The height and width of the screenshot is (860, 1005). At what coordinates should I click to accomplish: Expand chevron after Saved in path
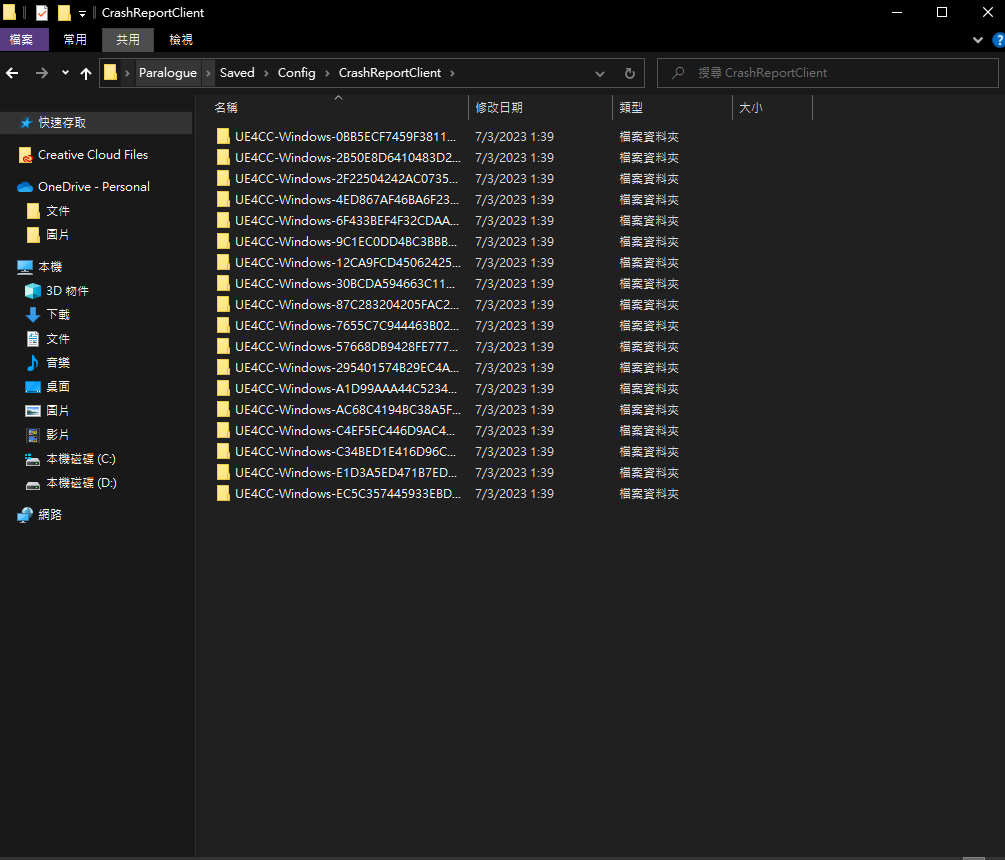click(266, 73)
